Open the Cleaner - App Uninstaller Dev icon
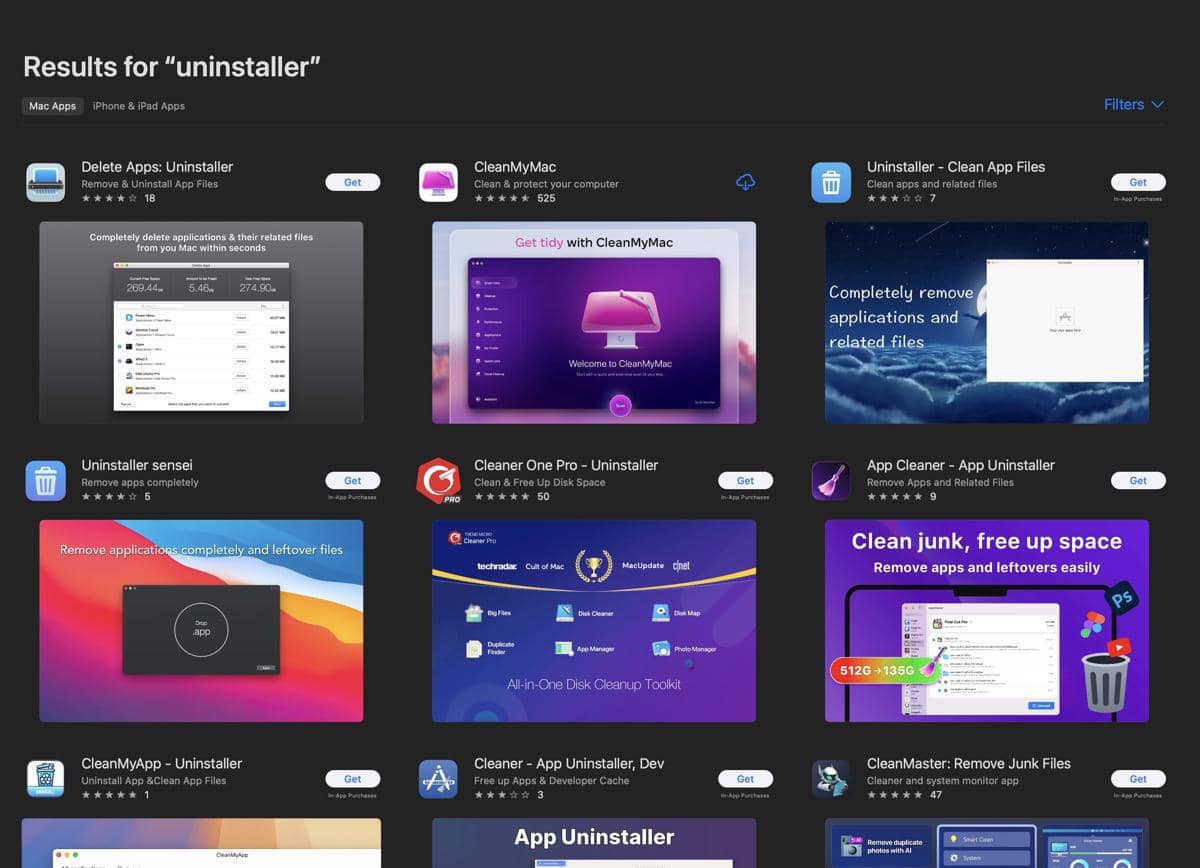Viewport: 1200px width, 868px height. [438, 778]
